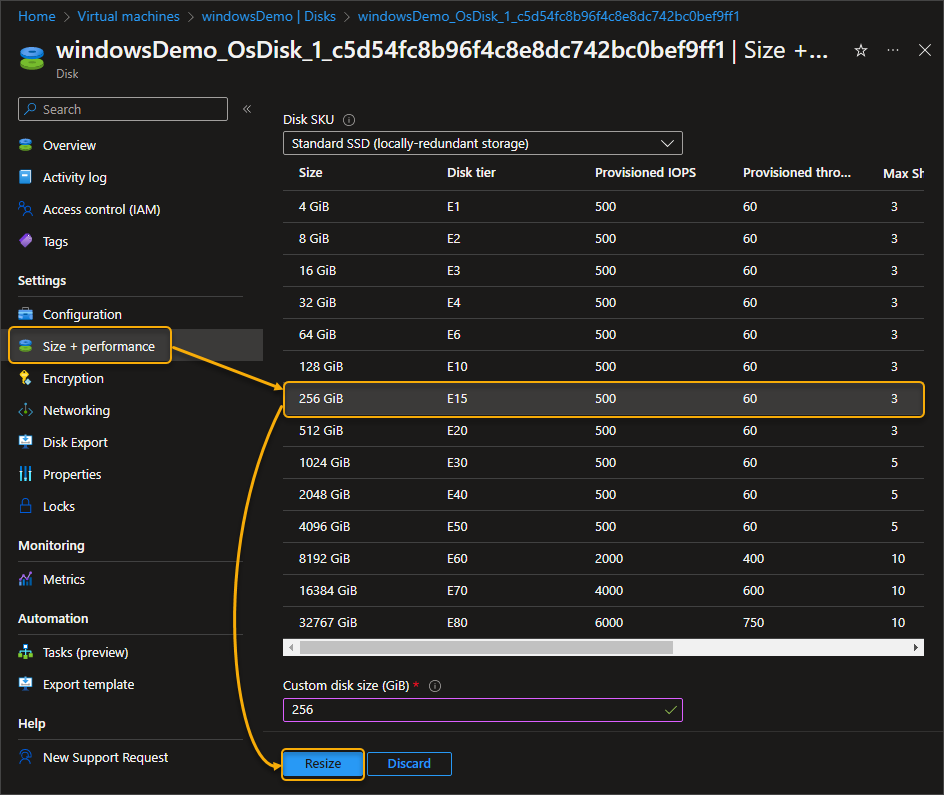Select the 1024 GiB size row

[603, 462]
